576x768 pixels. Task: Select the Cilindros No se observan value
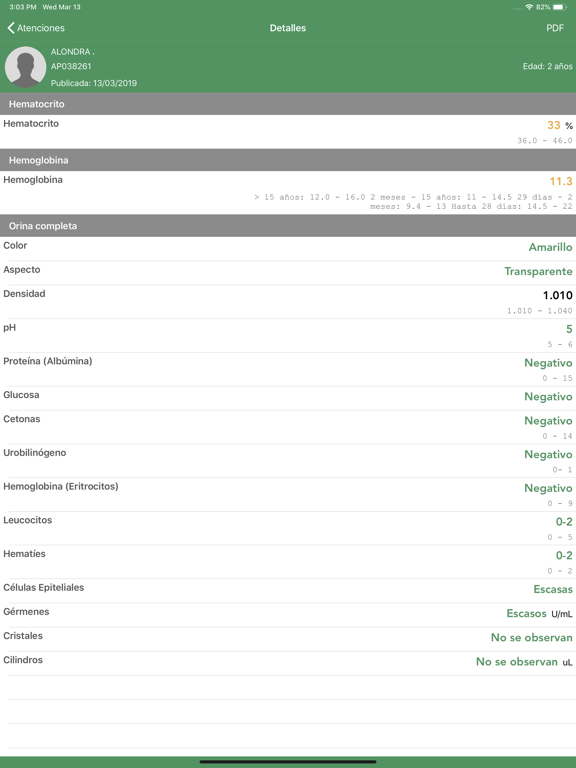click(517, 662)
